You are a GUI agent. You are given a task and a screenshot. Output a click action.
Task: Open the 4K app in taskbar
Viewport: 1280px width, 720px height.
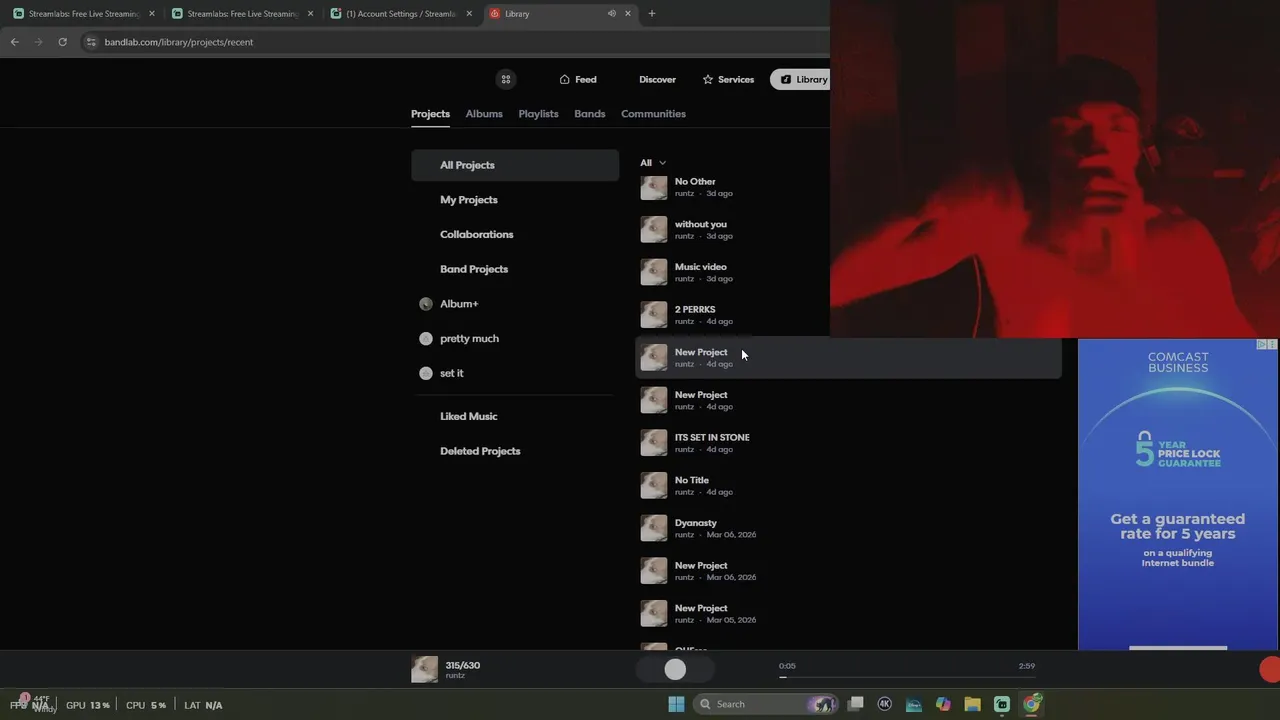tap(884, 704)
